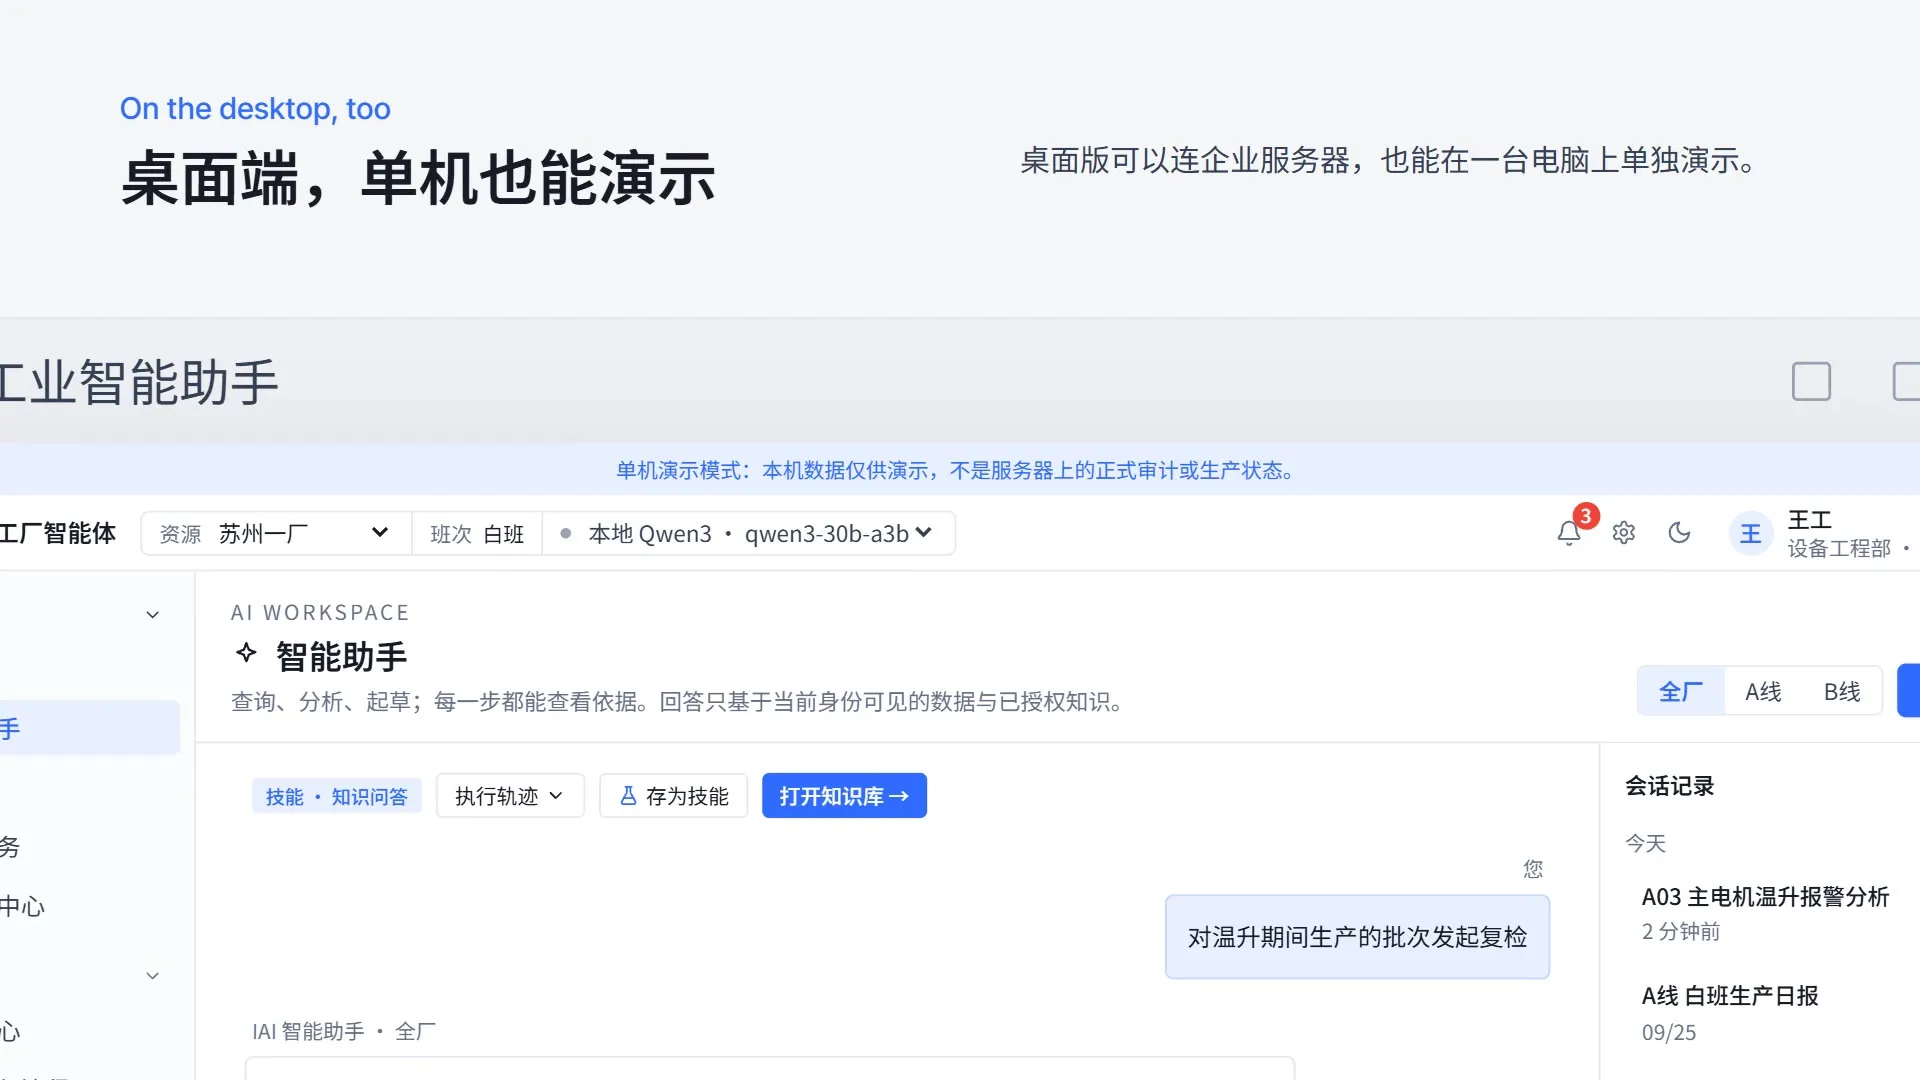Click the 王 user avatar
Image resolution: width=1920 pixels, height=1080 pixels.
(1750, 534)
